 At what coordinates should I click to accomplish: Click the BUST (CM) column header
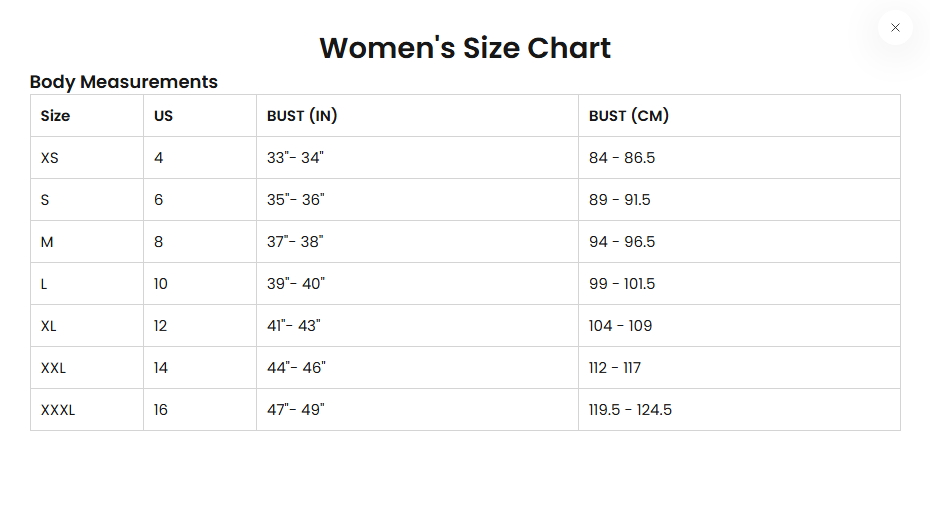click(629, 116)
